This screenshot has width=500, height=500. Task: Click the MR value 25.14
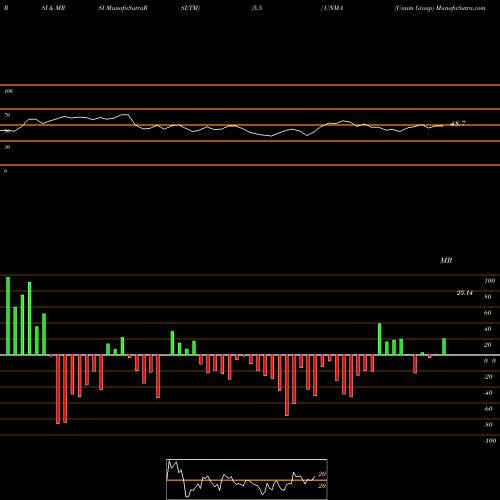pos(464,293)
